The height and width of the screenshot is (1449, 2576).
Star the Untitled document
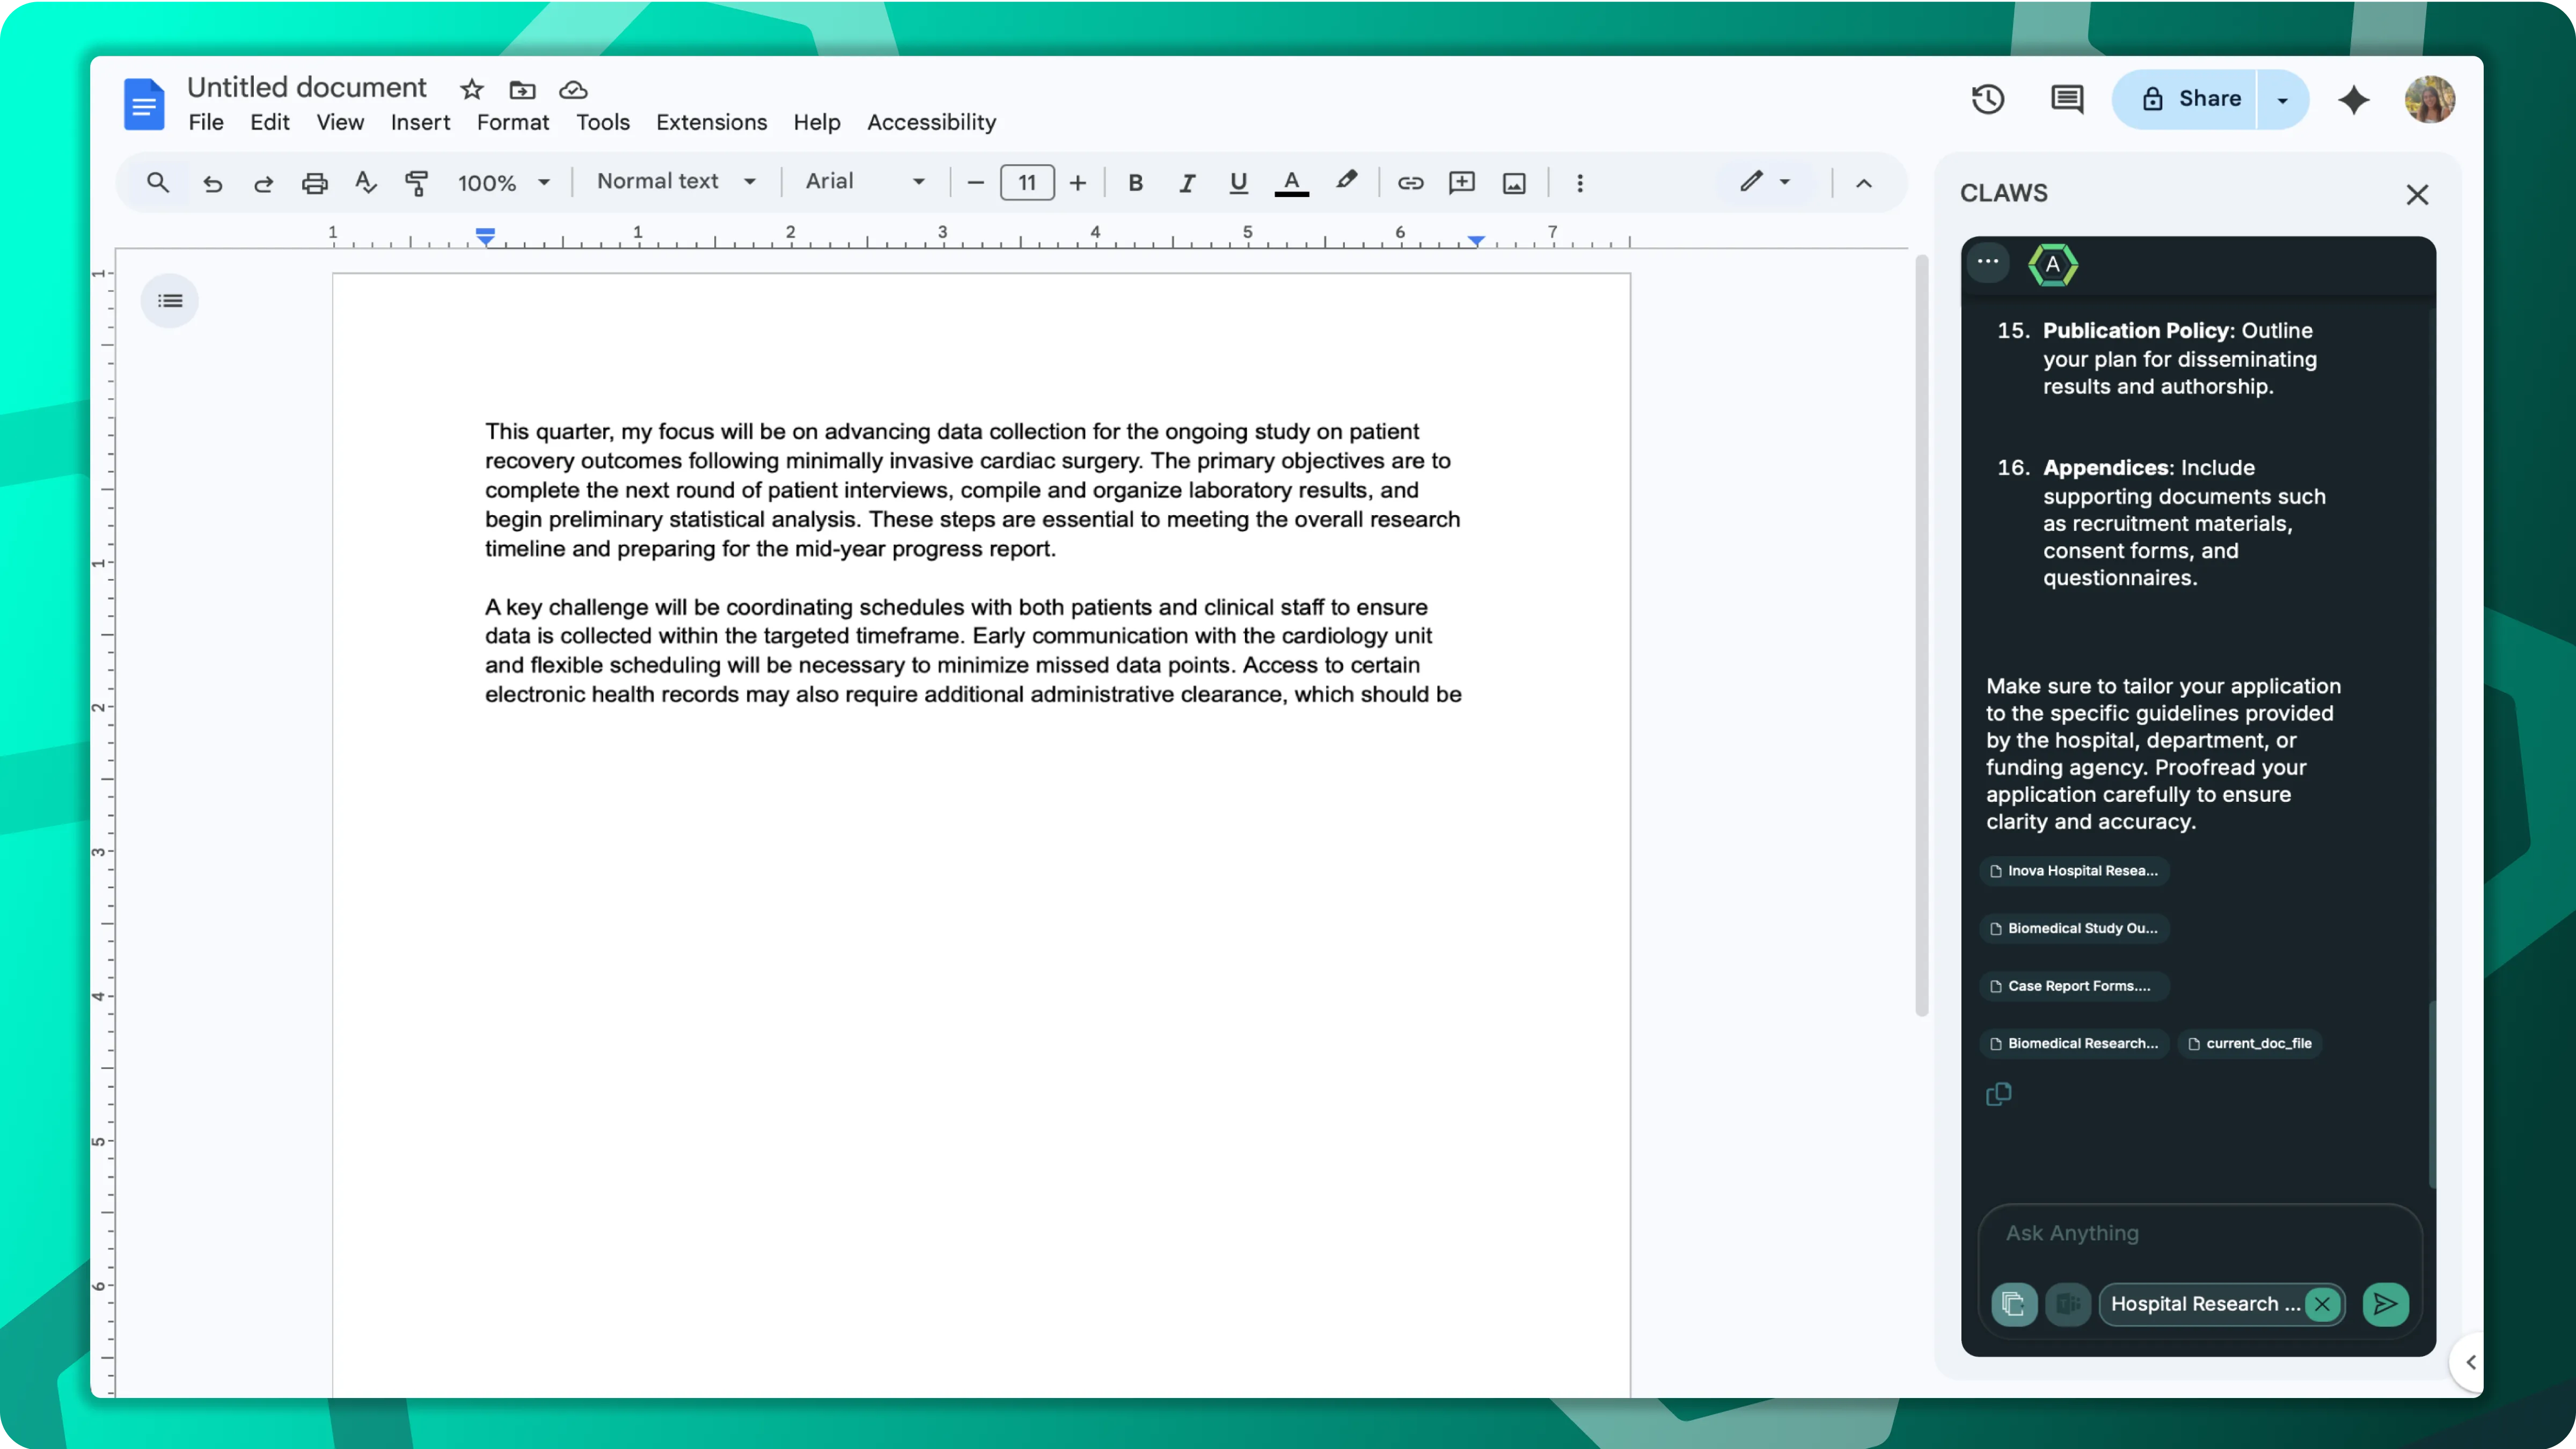[471, 90]
